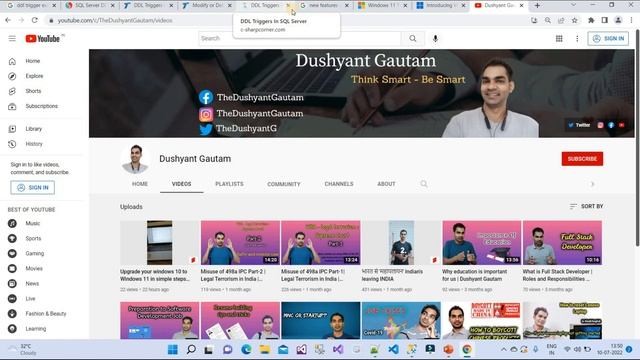
Task: Open Chrome extensions puzzle icon
Action: pos(591,20)
